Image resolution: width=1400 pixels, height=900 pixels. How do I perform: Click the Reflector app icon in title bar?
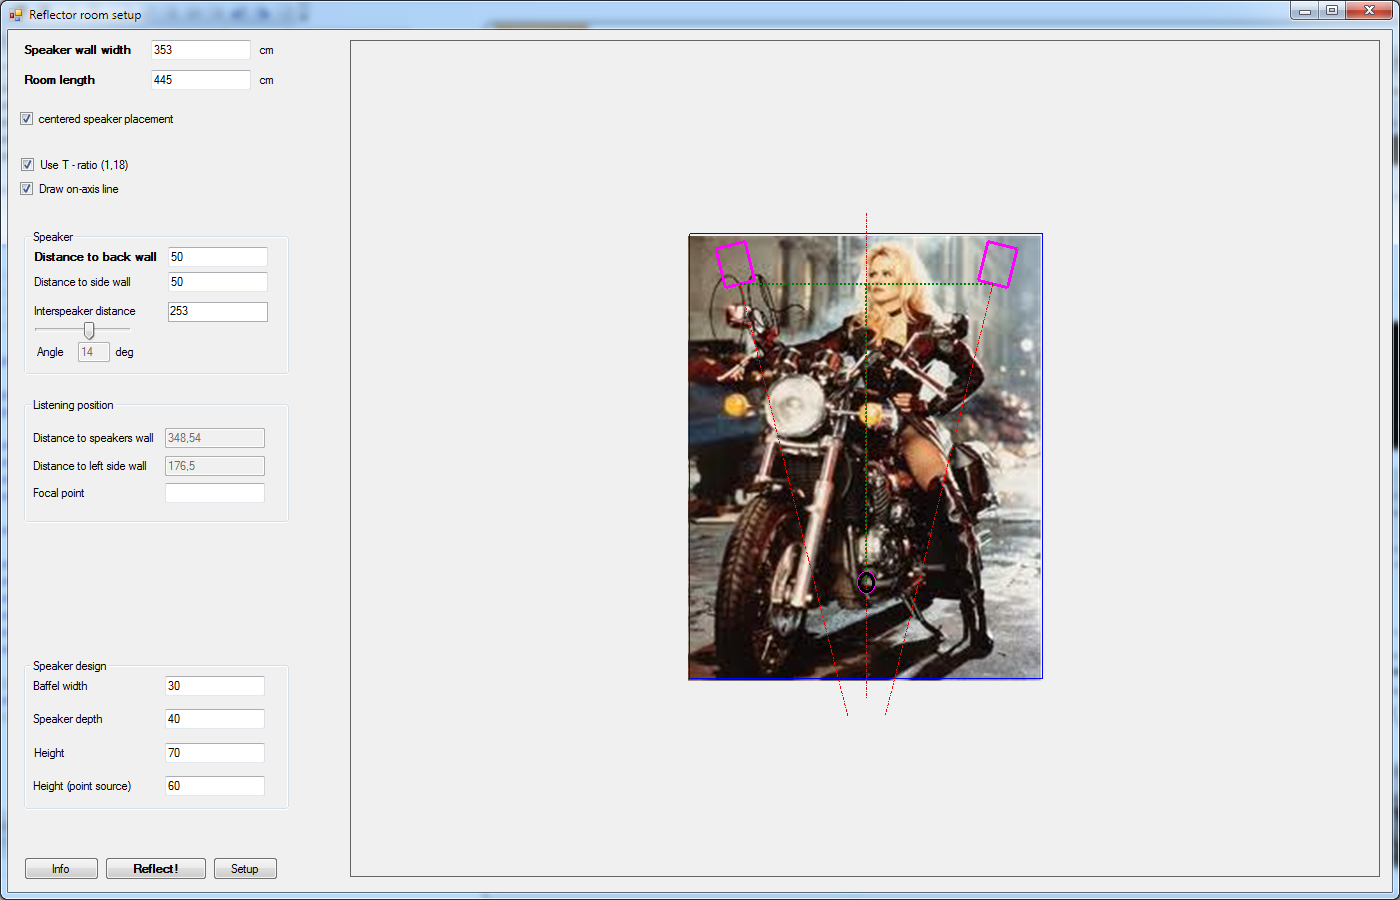pos(16,15)
